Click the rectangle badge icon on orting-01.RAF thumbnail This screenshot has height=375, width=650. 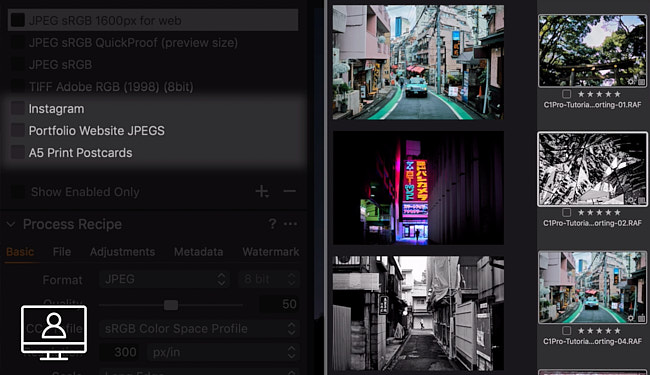[641, 82]
